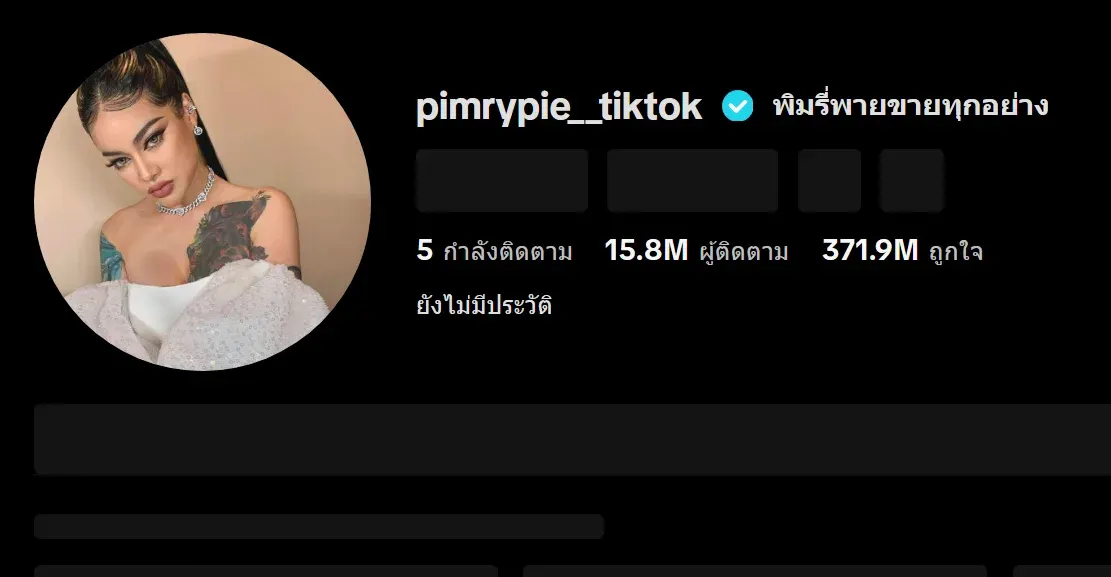Click the first wide placeholder button under username
This screenshot has height=577, width=1111.
click(x=502, y=181)
